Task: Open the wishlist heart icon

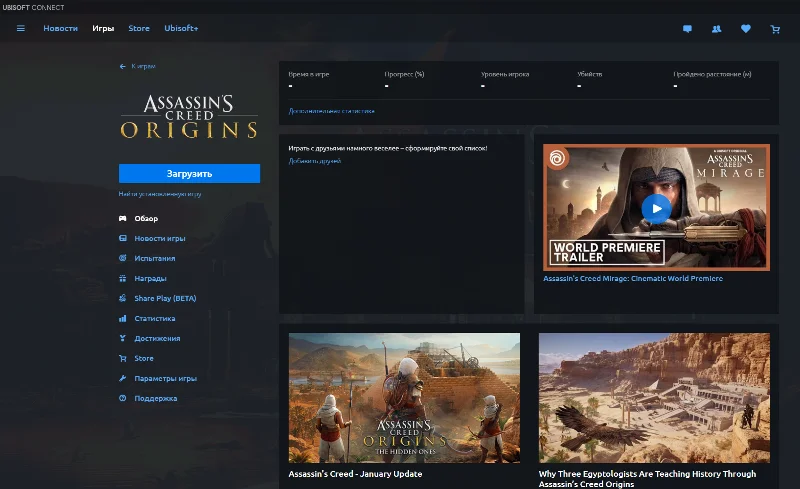Action: tap(745, 29)
